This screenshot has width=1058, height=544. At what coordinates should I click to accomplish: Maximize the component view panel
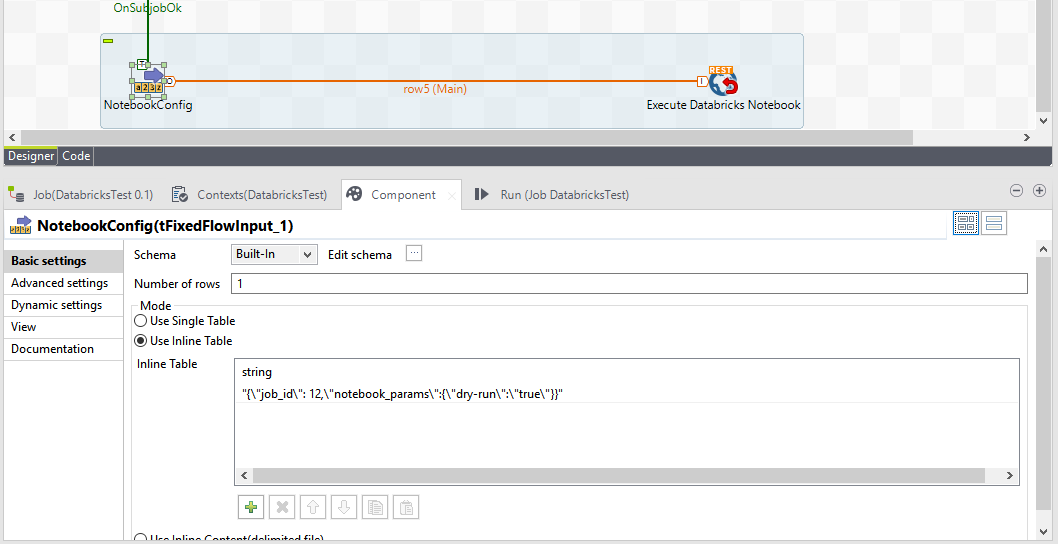coord(1039,190)
